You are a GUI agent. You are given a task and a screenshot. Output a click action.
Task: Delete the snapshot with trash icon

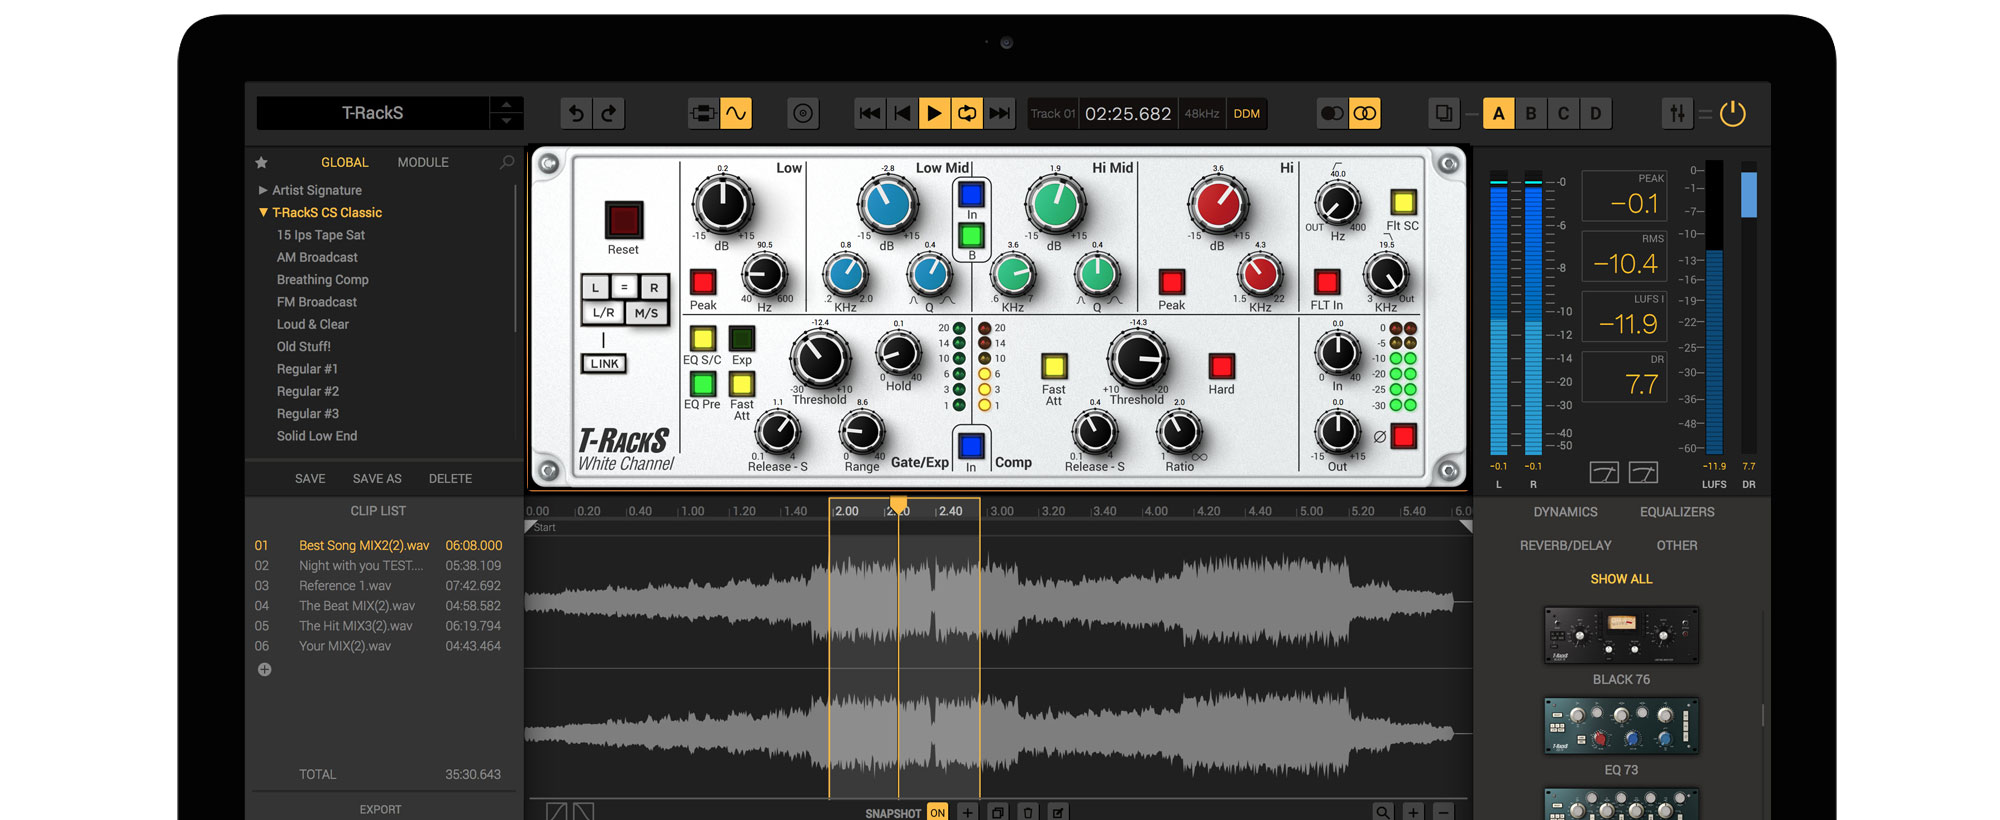tap(1028, 812)
